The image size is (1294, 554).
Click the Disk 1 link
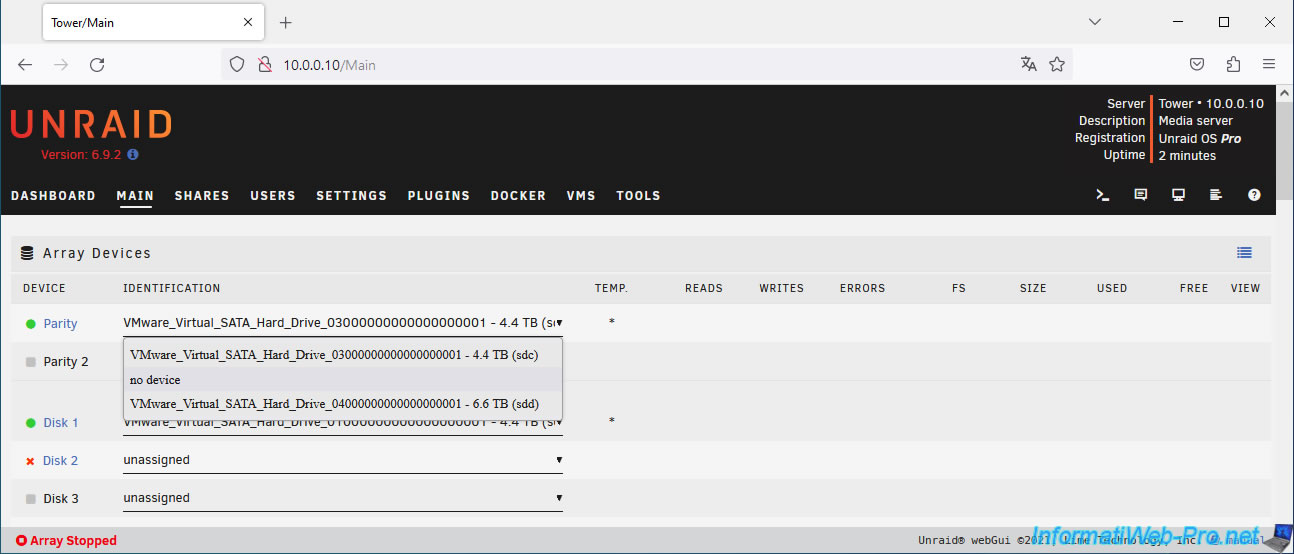click(x=60, y=423)
